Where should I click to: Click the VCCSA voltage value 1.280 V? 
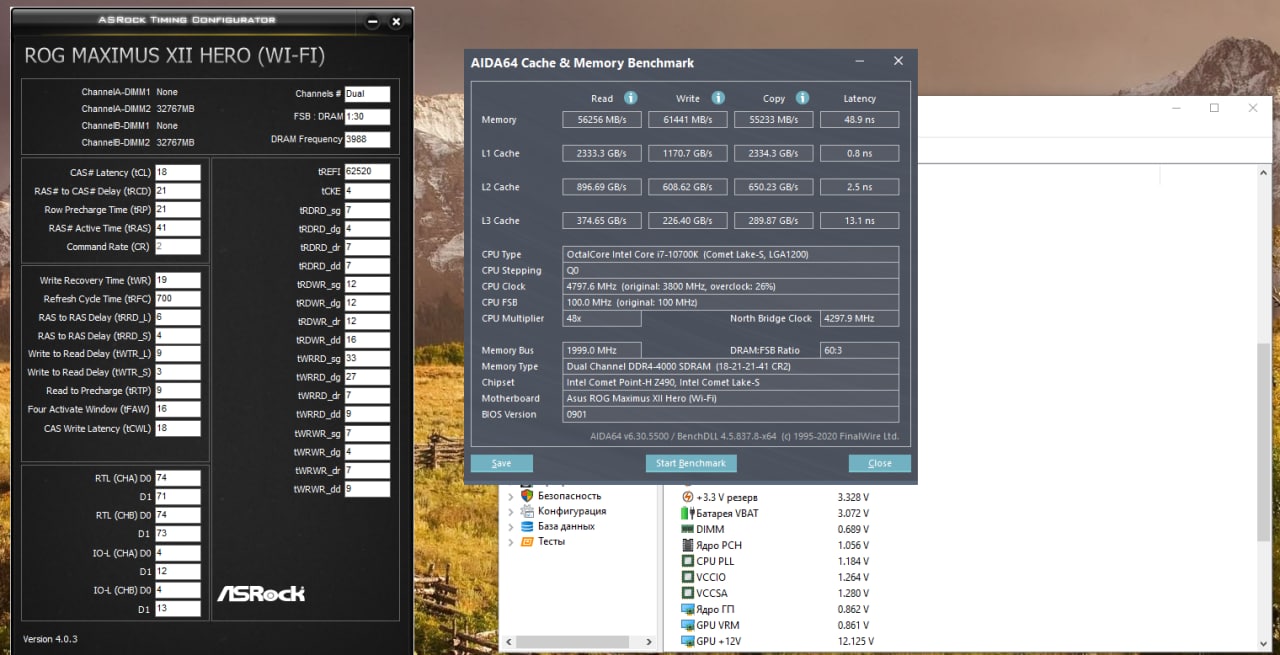[x=853, y=593]
